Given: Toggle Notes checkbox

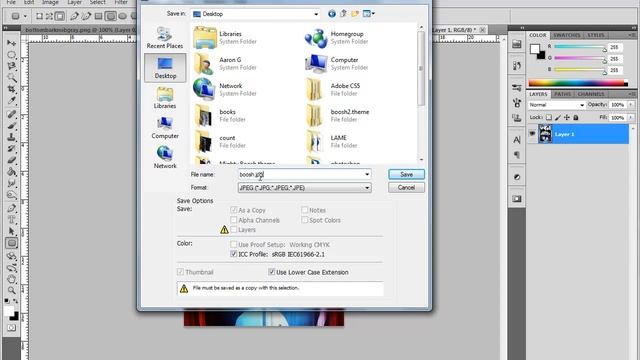Looking at the screenshot, I should [x=304, y=210].
